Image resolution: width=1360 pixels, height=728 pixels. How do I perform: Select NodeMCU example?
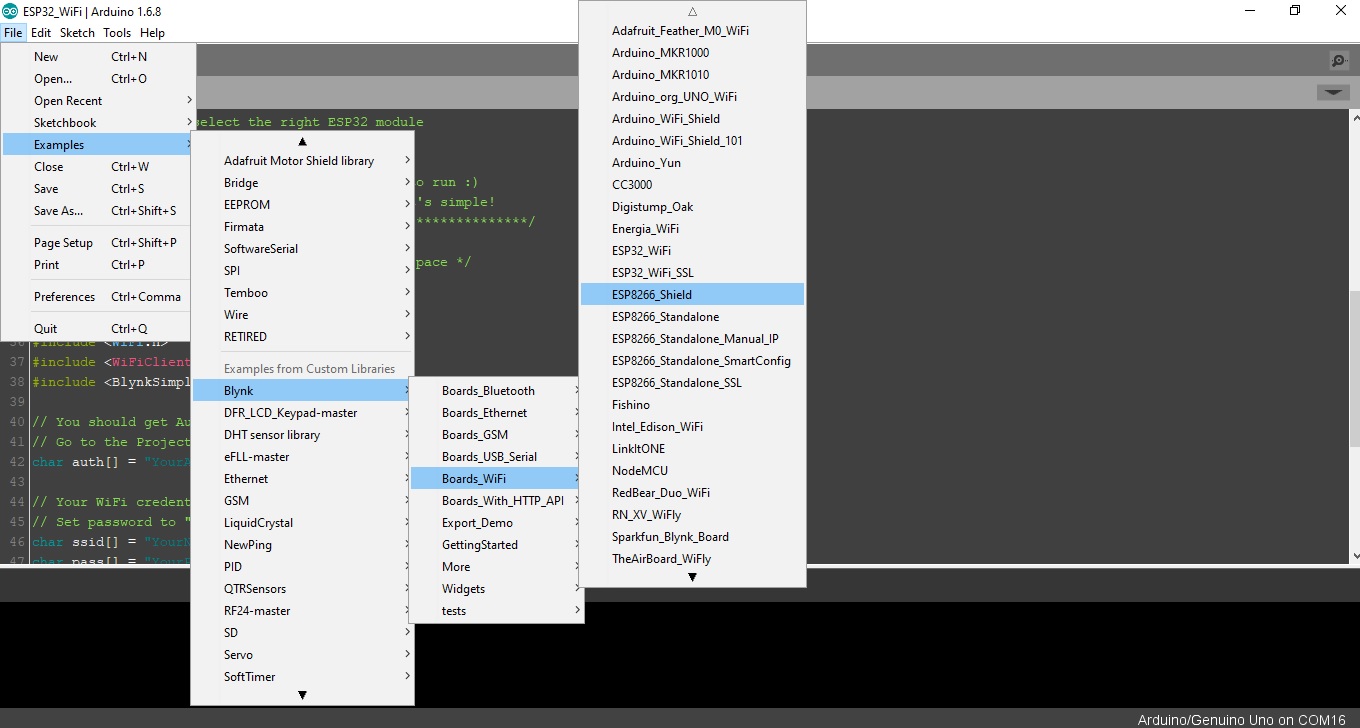[692, 471]
